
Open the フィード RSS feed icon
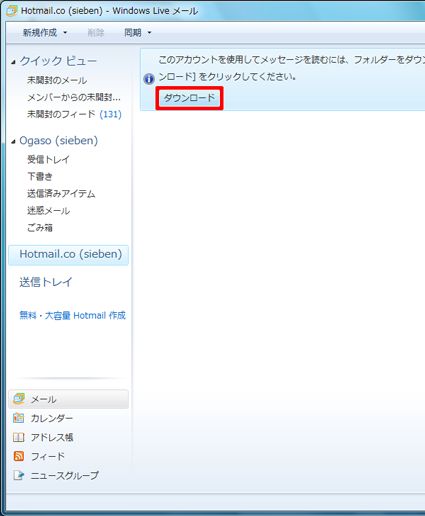(19, 456)
